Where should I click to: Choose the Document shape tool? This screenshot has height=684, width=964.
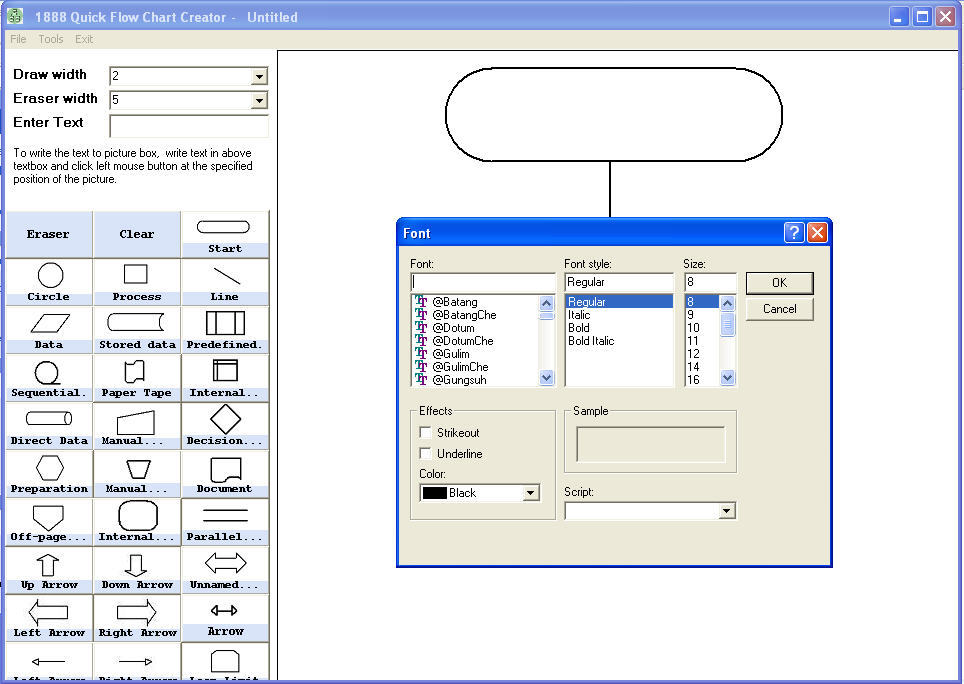pyautogui.click(x=225, y=473)
